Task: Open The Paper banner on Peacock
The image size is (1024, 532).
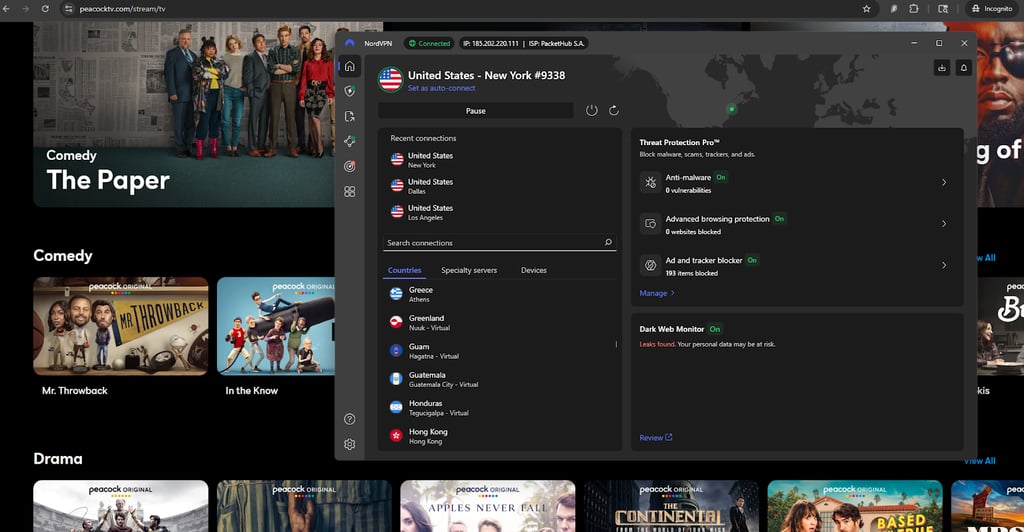Action: point(184,114)
